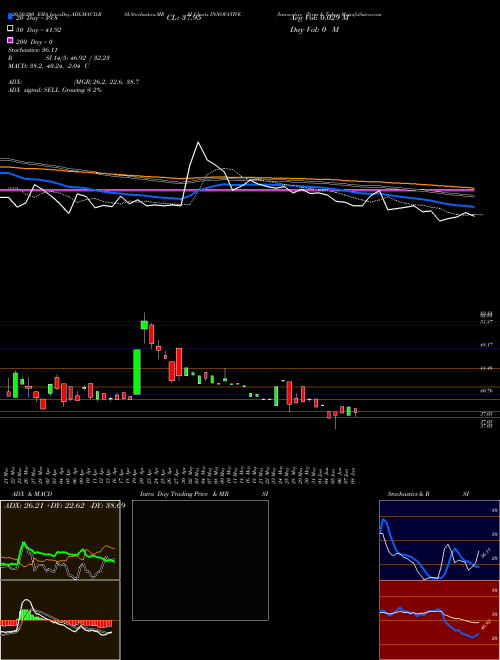
Task: Click the magenta 200 Day legend swatch
Action: 10,40
